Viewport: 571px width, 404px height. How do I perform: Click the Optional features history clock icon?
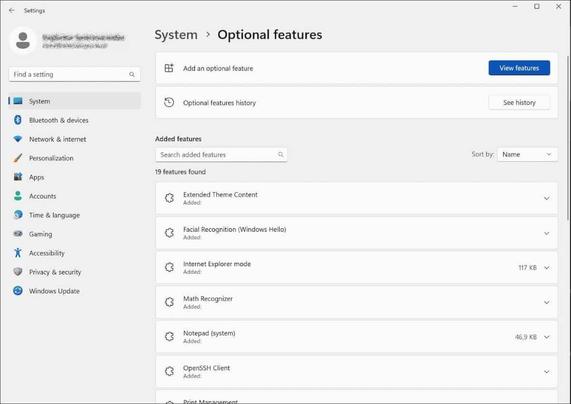pos(169,102)
